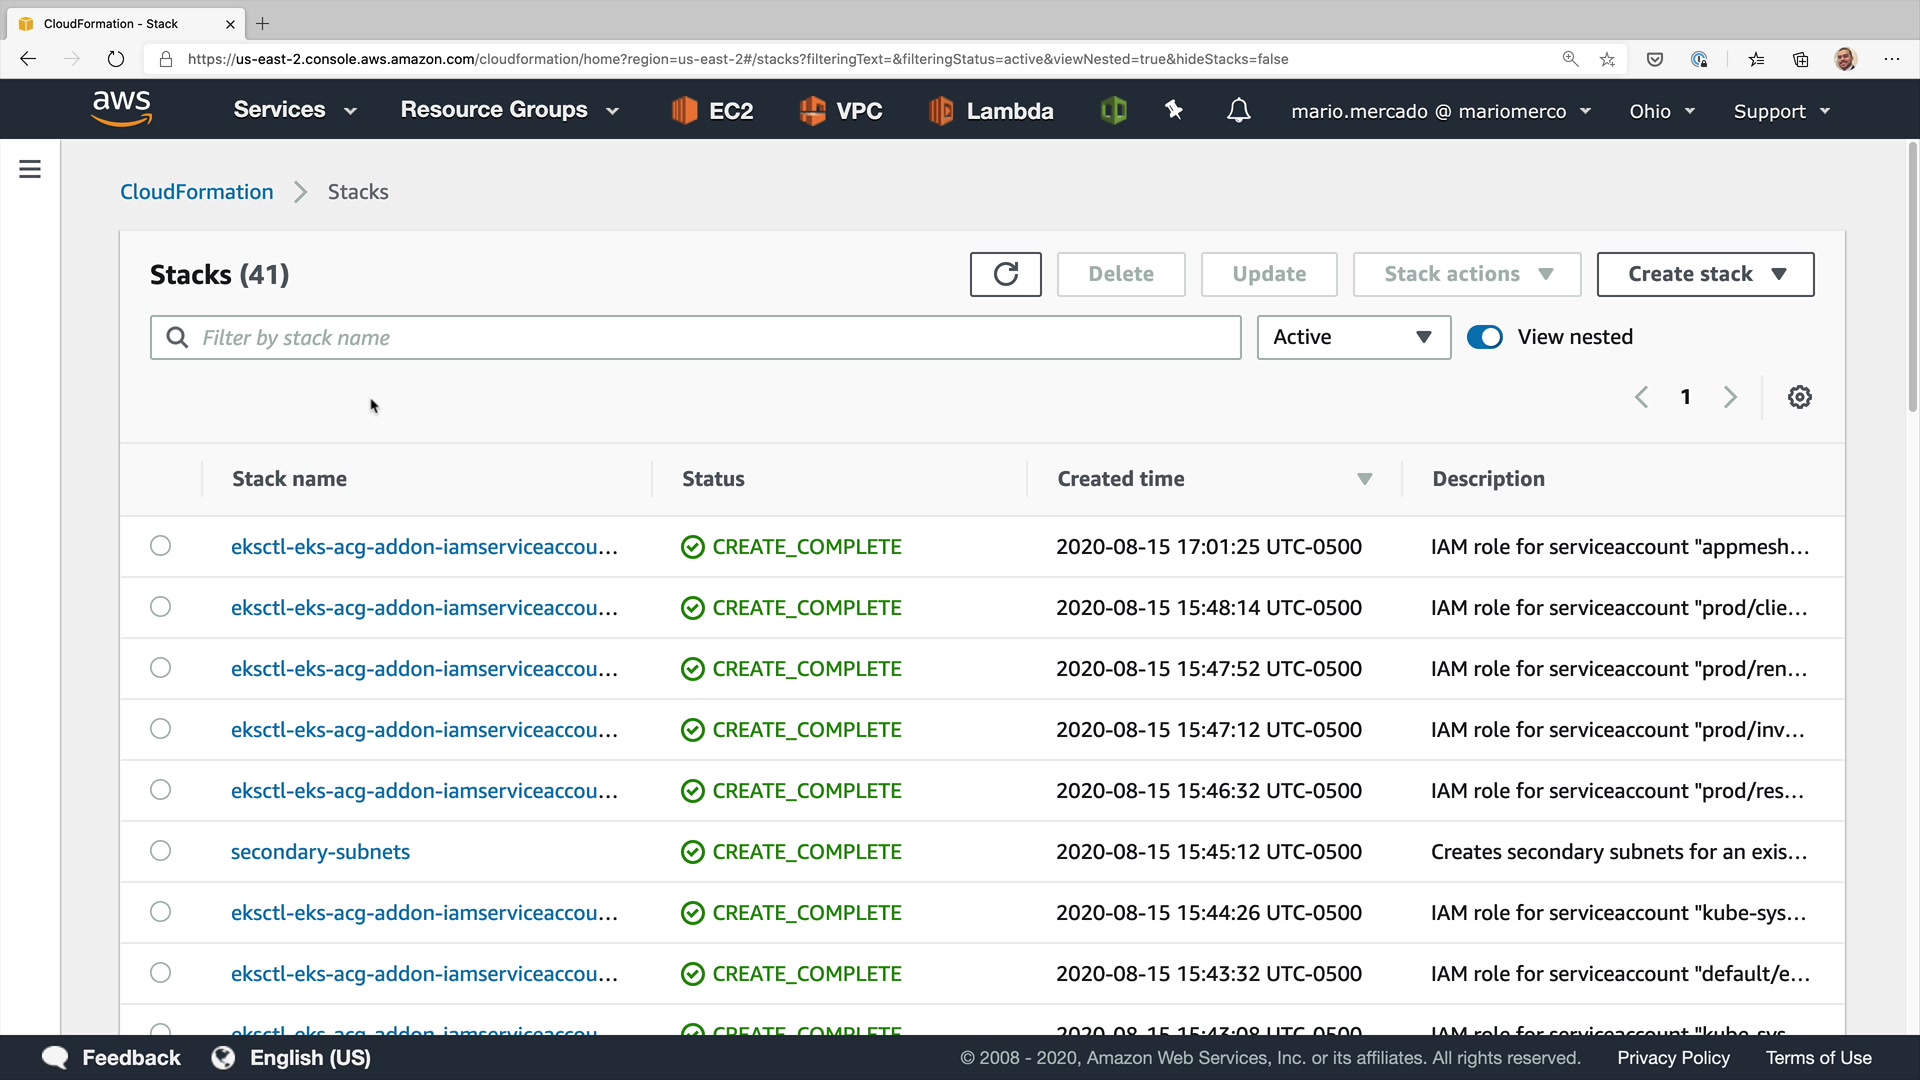Open the hamburger side navigation menu
This screenshot has width=1920, height=1080.
(x=30, y=169)
